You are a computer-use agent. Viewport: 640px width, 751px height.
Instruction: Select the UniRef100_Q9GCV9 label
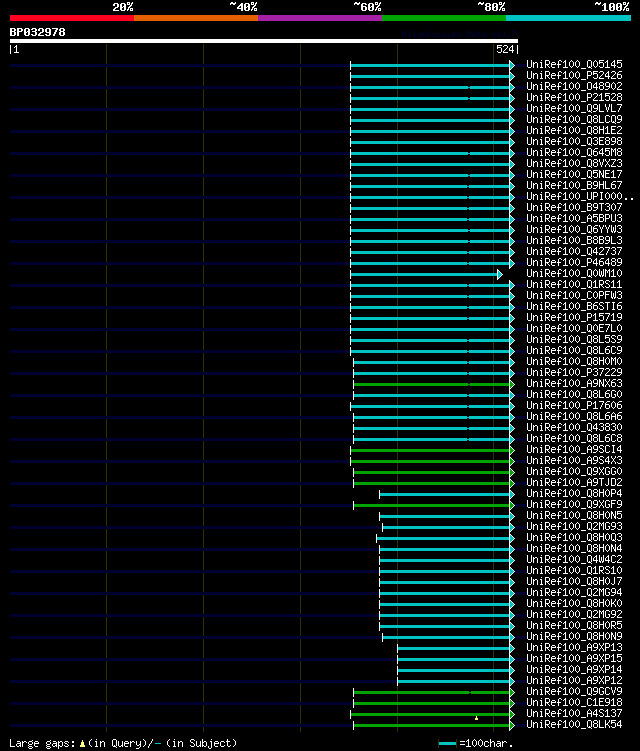(x=574, y=692)
